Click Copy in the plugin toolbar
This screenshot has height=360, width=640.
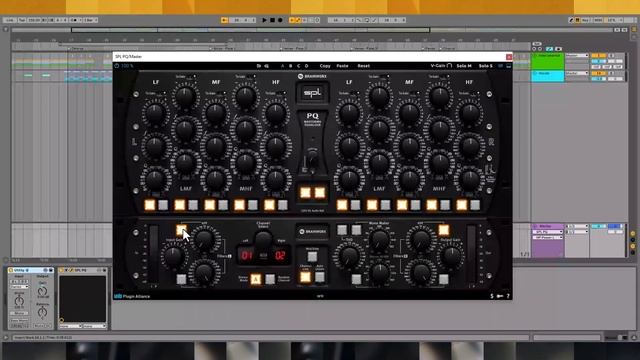pos(325,66)
